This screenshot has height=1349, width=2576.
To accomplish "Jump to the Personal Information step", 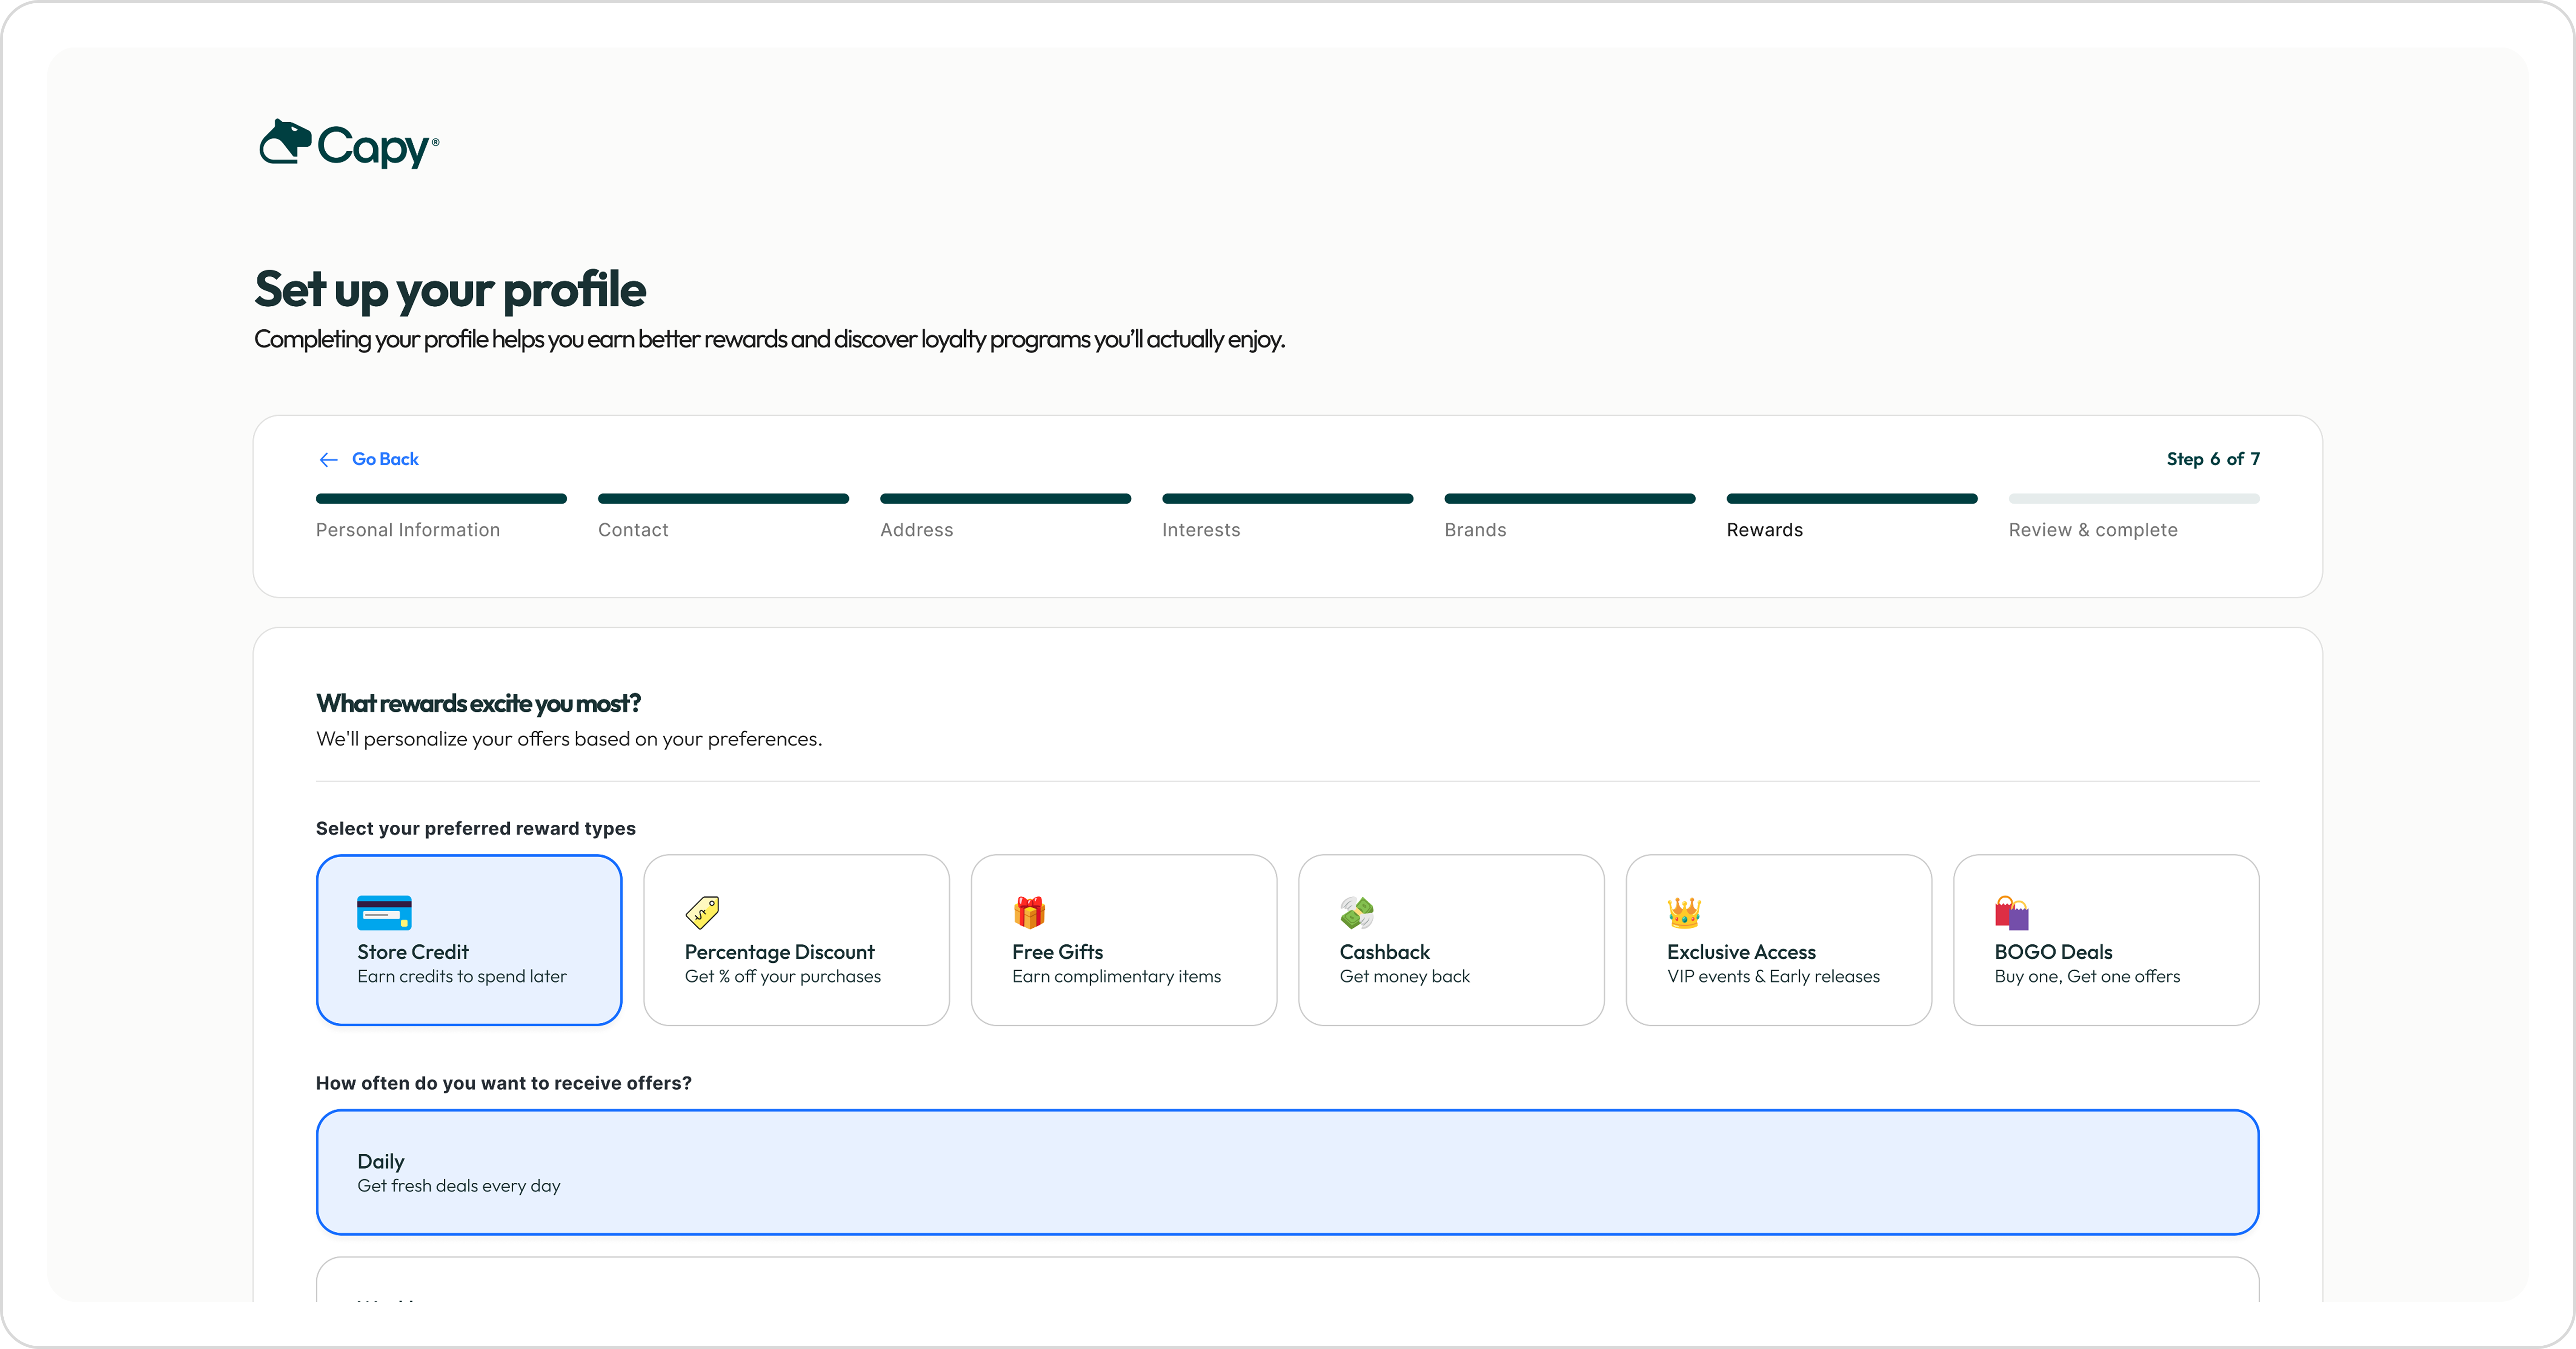I will (x=408, y=530).
